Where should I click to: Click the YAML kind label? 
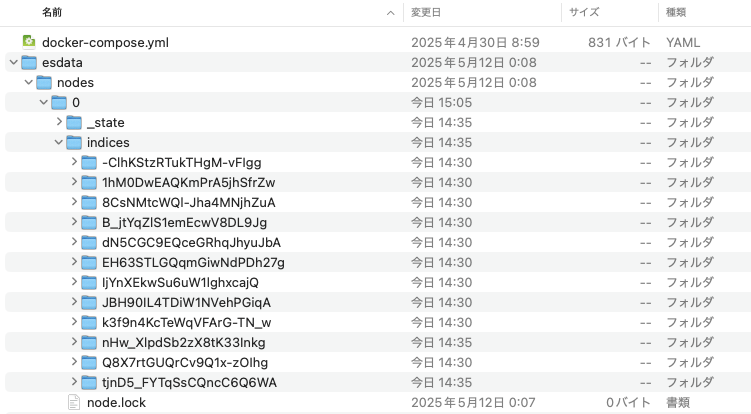point(683,43)
